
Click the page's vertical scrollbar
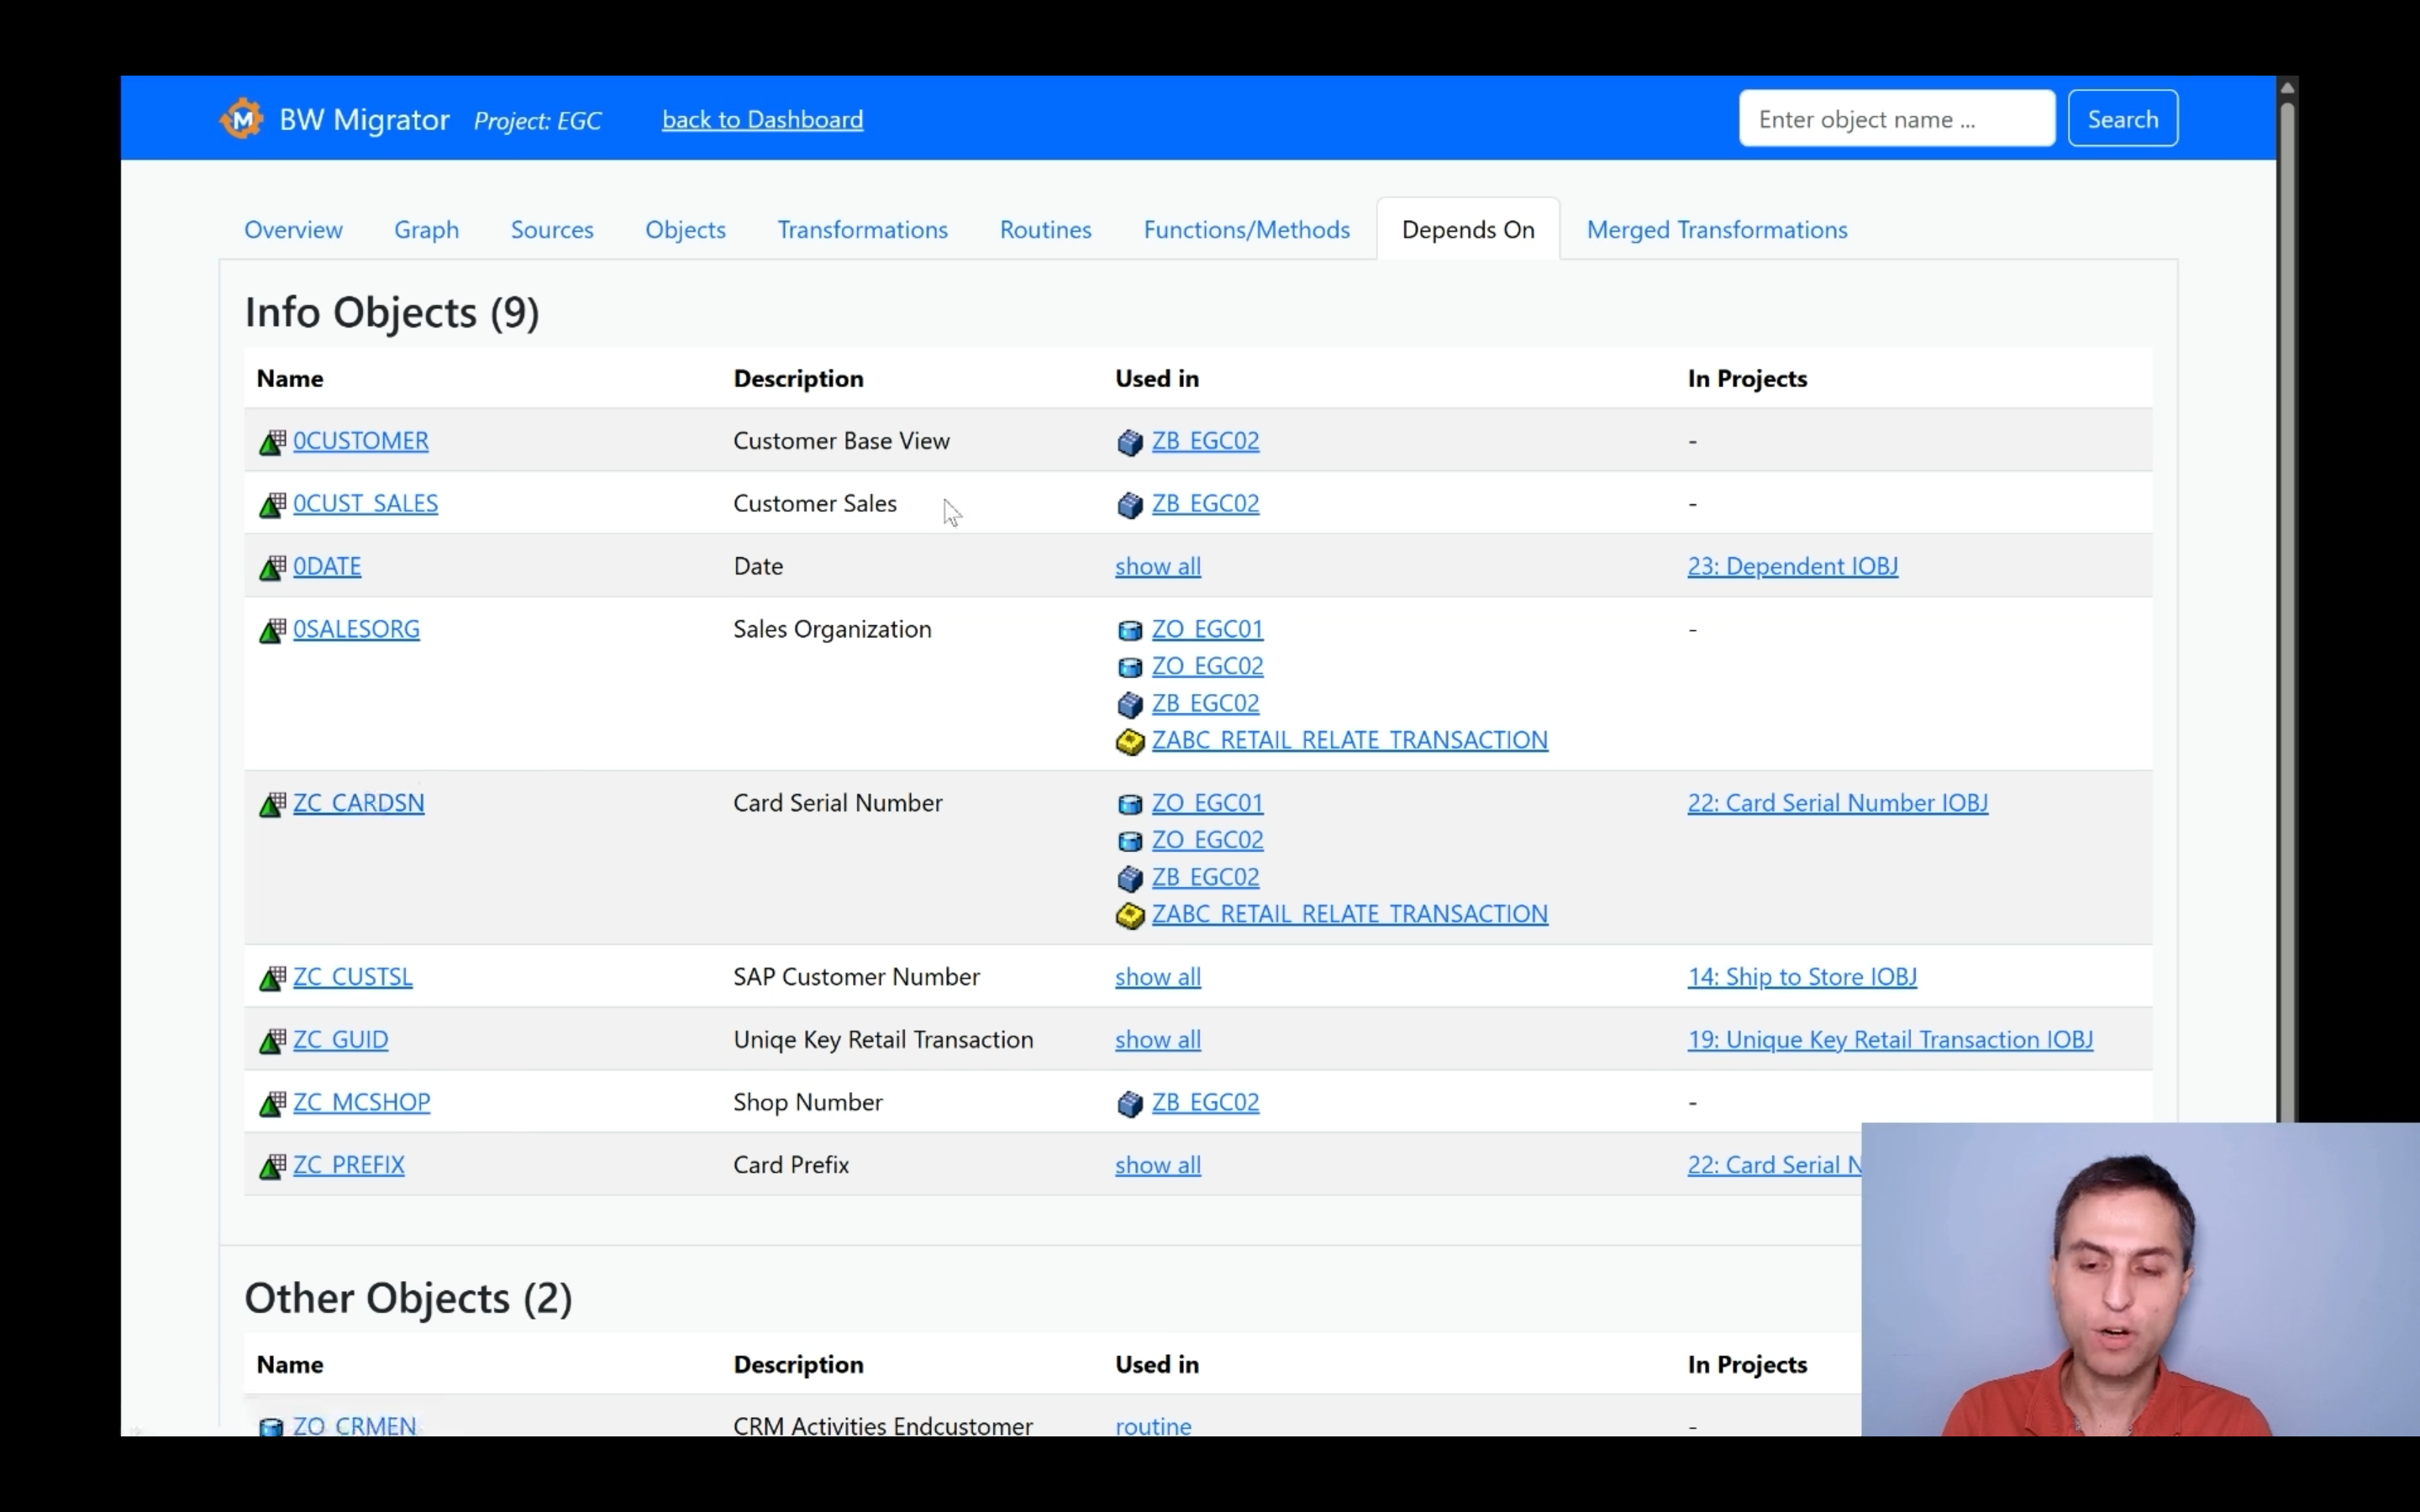[2286, 600]
